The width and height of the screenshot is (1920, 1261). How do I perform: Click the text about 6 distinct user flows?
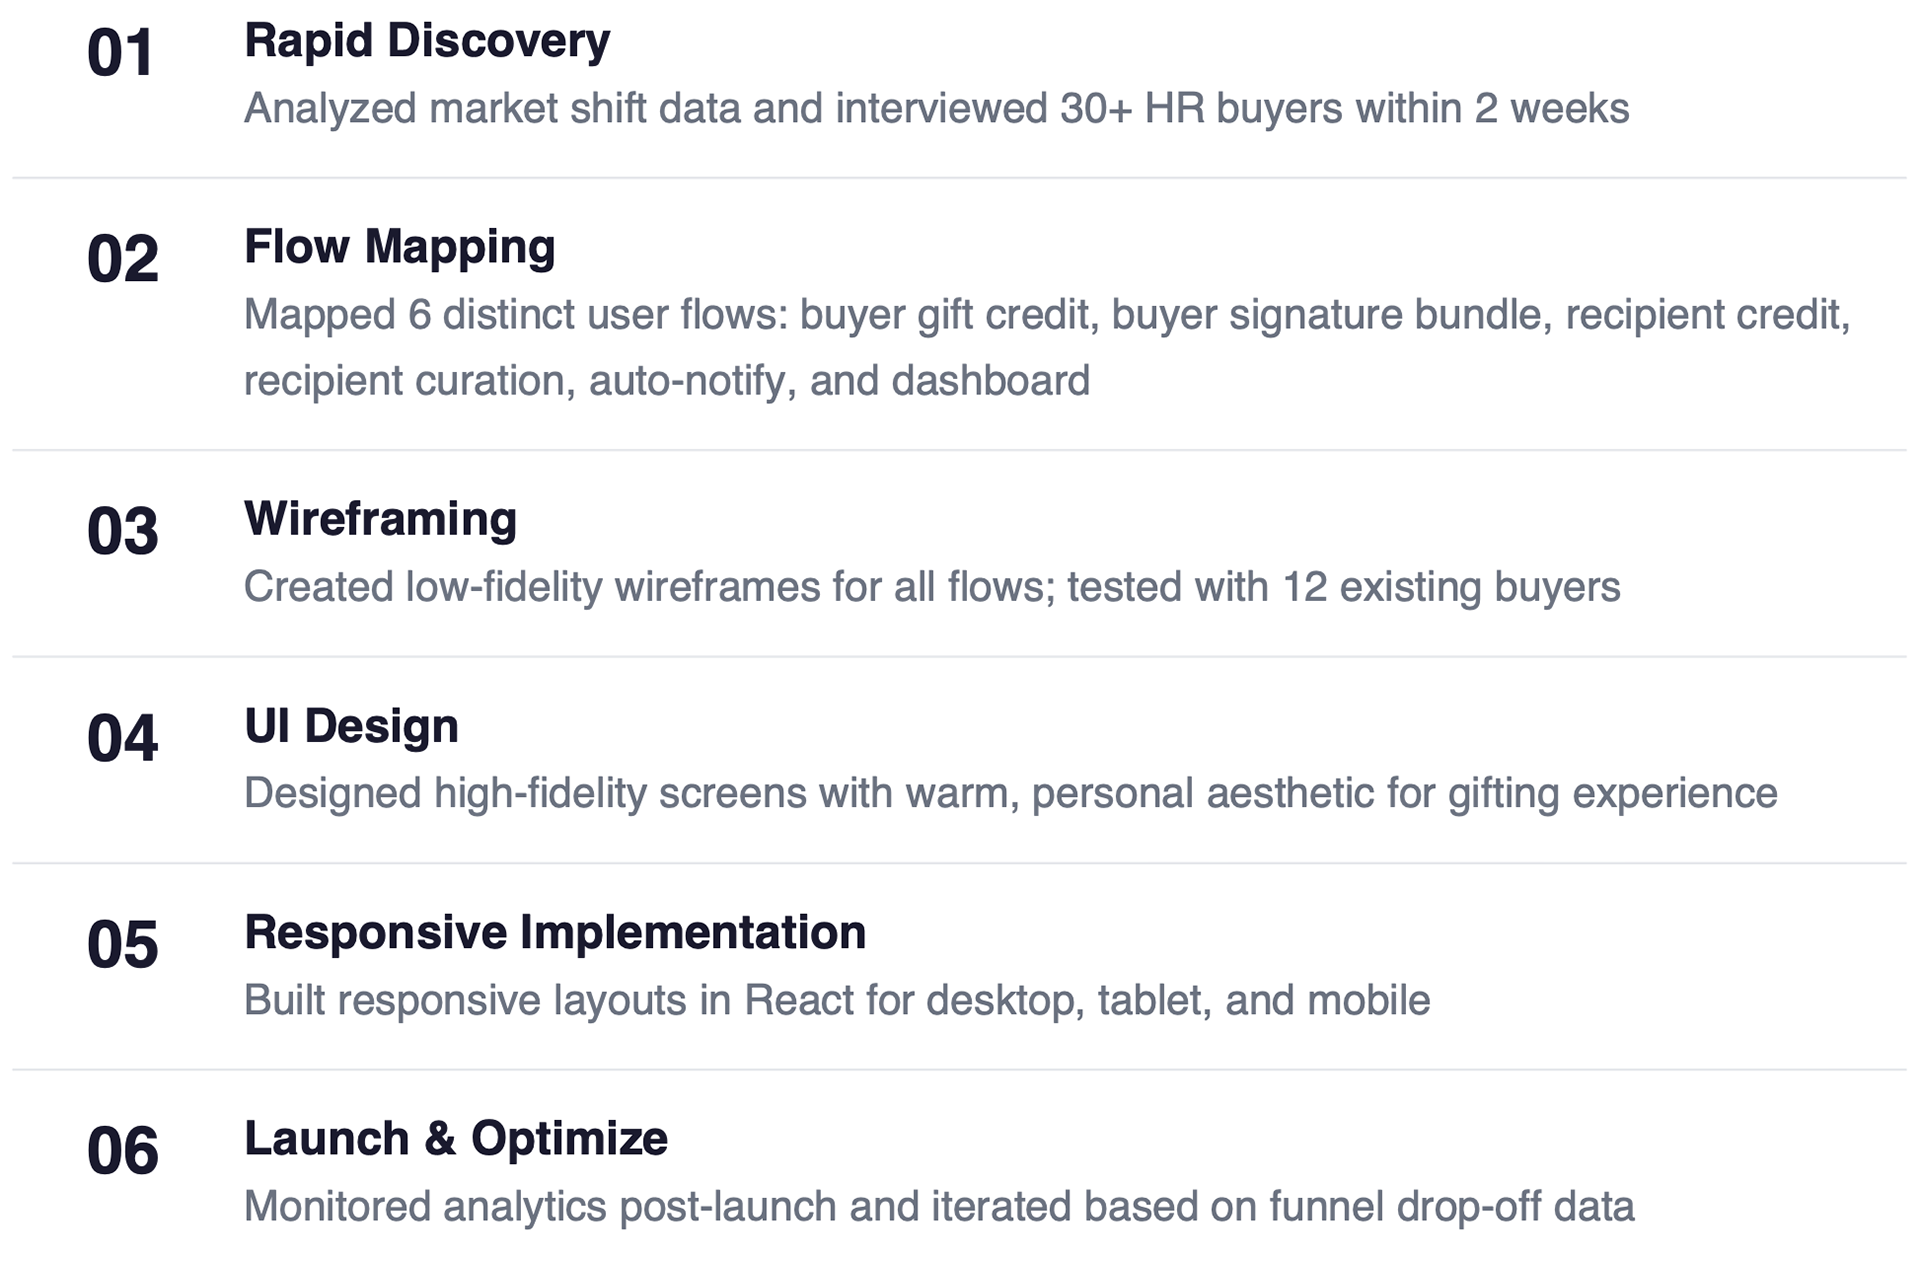1046,315
